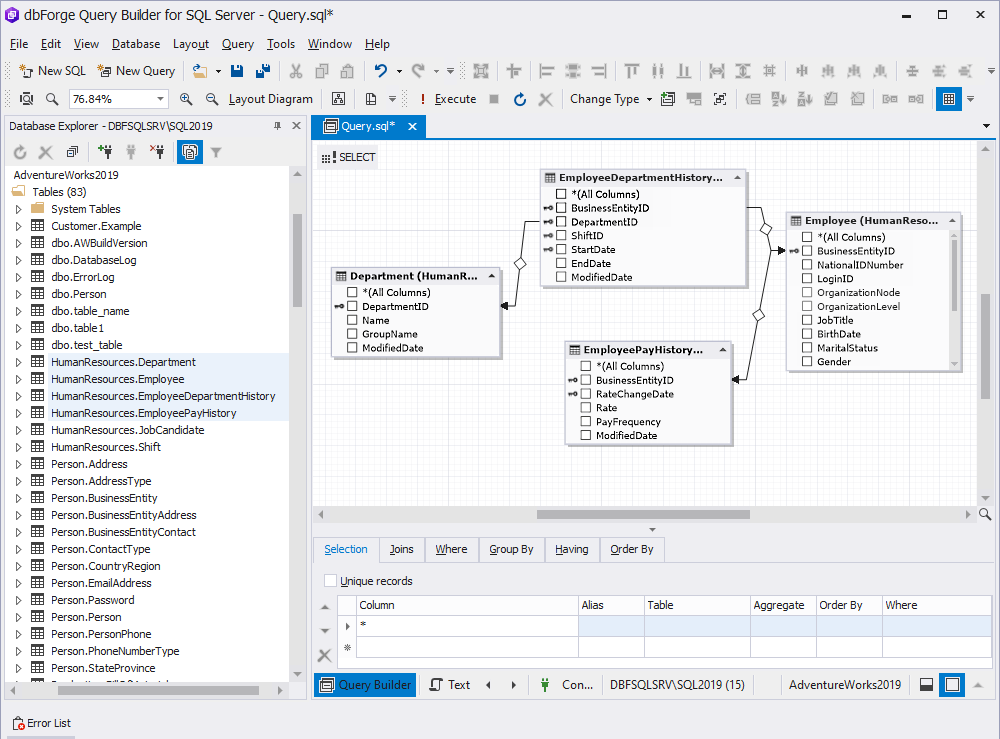This screenshot has width=1000, height=739.
Task: Click the Save icon in toolbar
Action: [237, 71]
